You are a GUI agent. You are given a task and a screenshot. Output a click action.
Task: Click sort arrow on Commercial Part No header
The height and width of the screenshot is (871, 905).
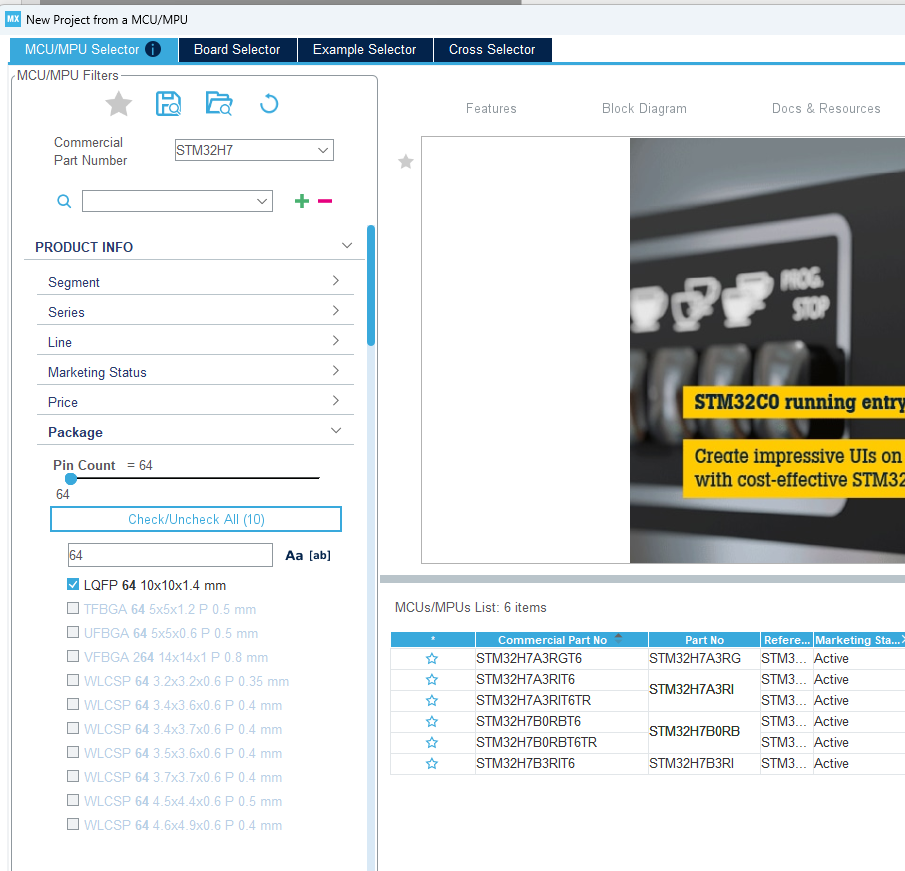618,638
